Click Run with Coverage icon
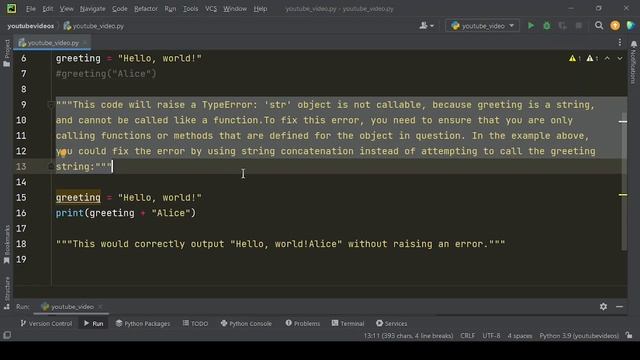Screen dimensions: 640x360 pyautogui.click(x=562, y=26)
